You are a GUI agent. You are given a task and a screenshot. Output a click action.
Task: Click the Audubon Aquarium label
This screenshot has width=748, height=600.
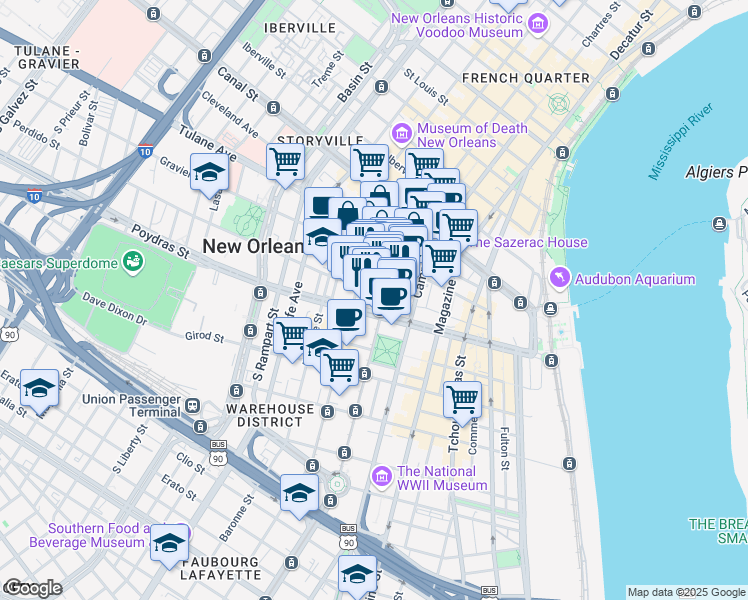tap(635, 279)
